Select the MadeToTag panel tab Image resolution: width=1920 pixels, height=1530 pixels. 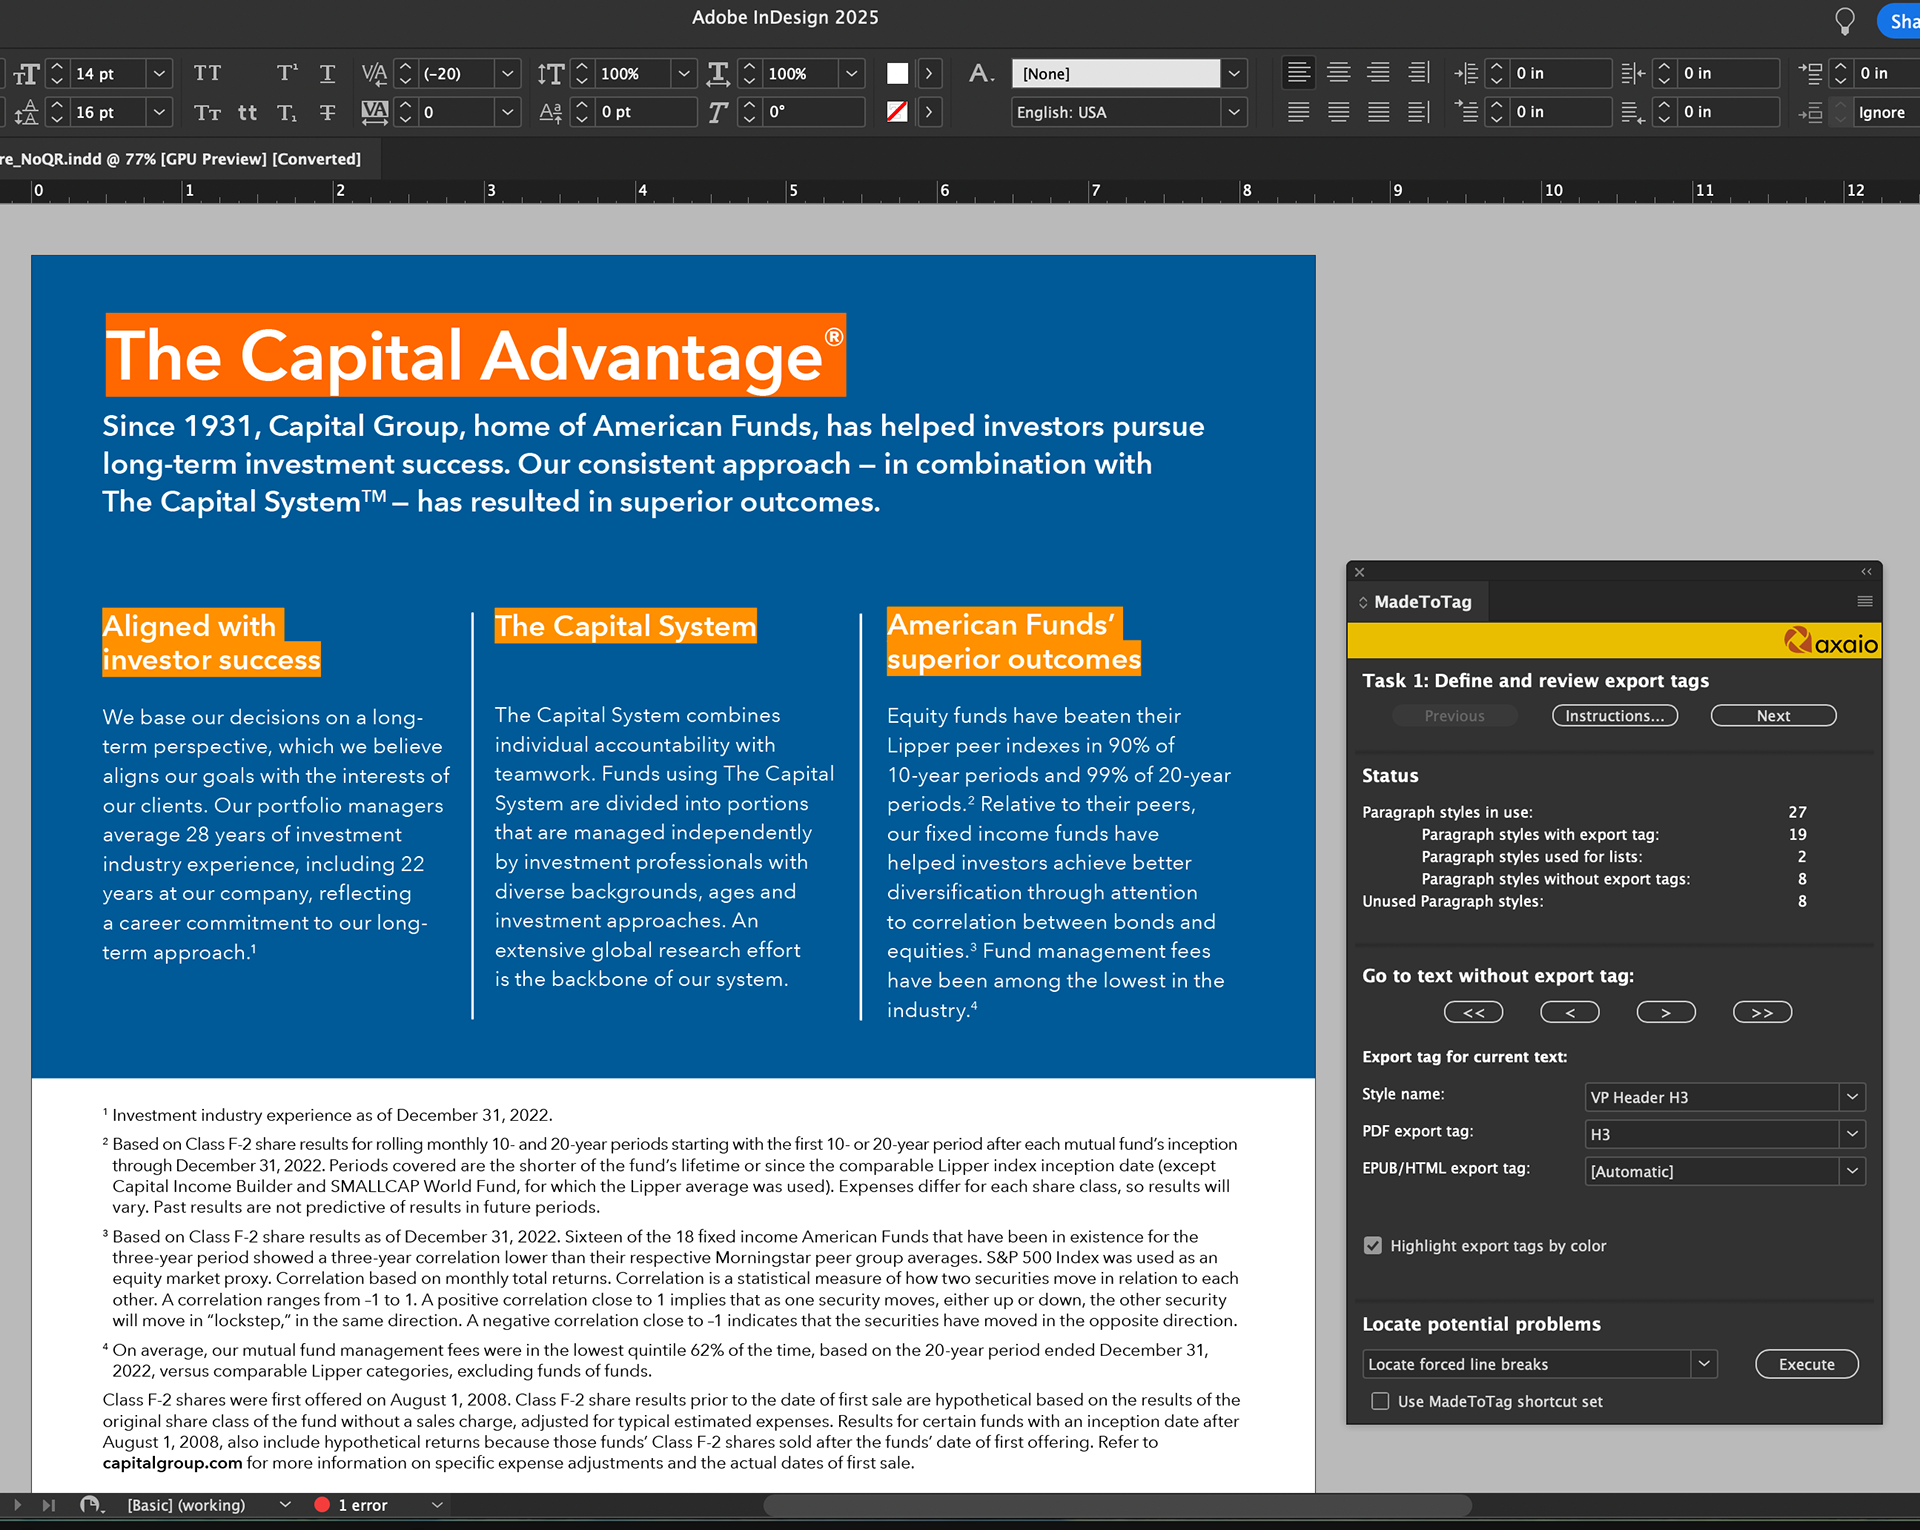(x=1421, y=602)
